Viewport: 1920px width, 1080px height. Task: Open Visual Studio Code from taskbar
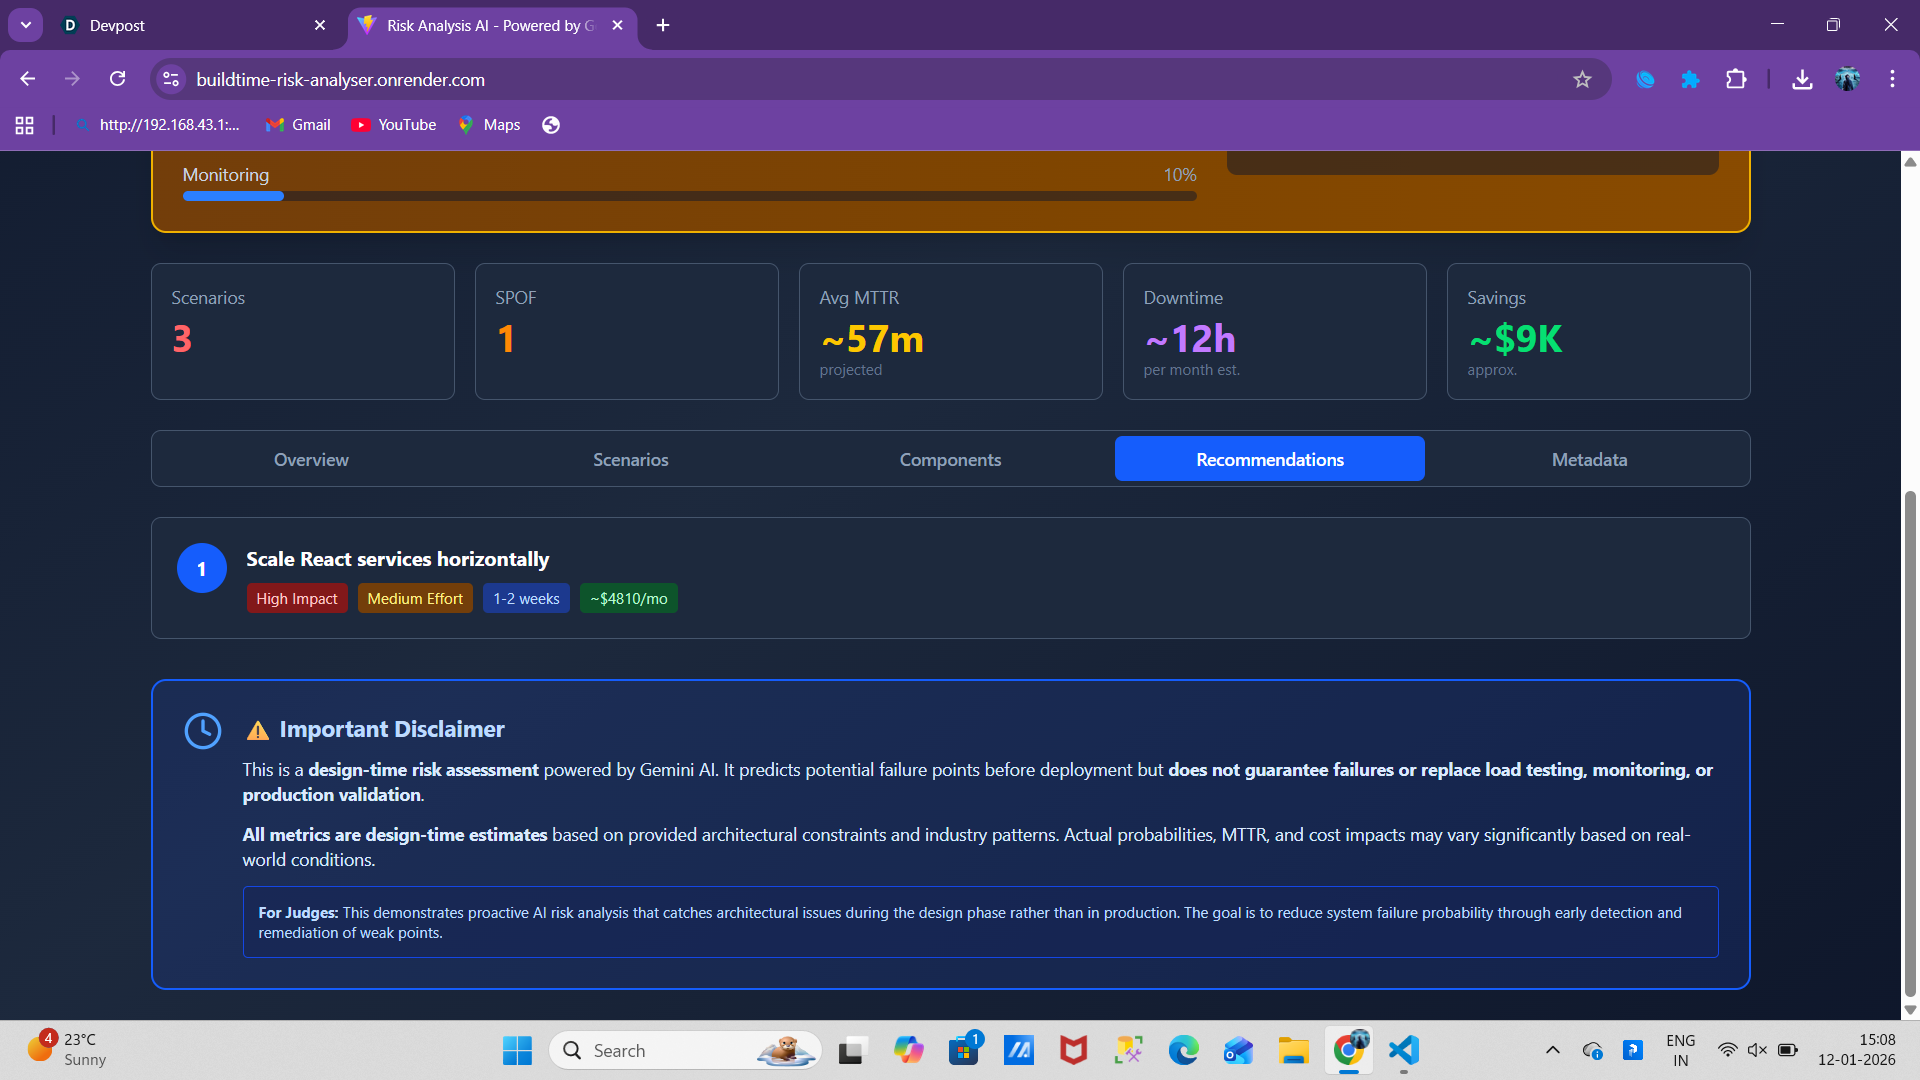pyautogui.click(x=1403, y=1050)
